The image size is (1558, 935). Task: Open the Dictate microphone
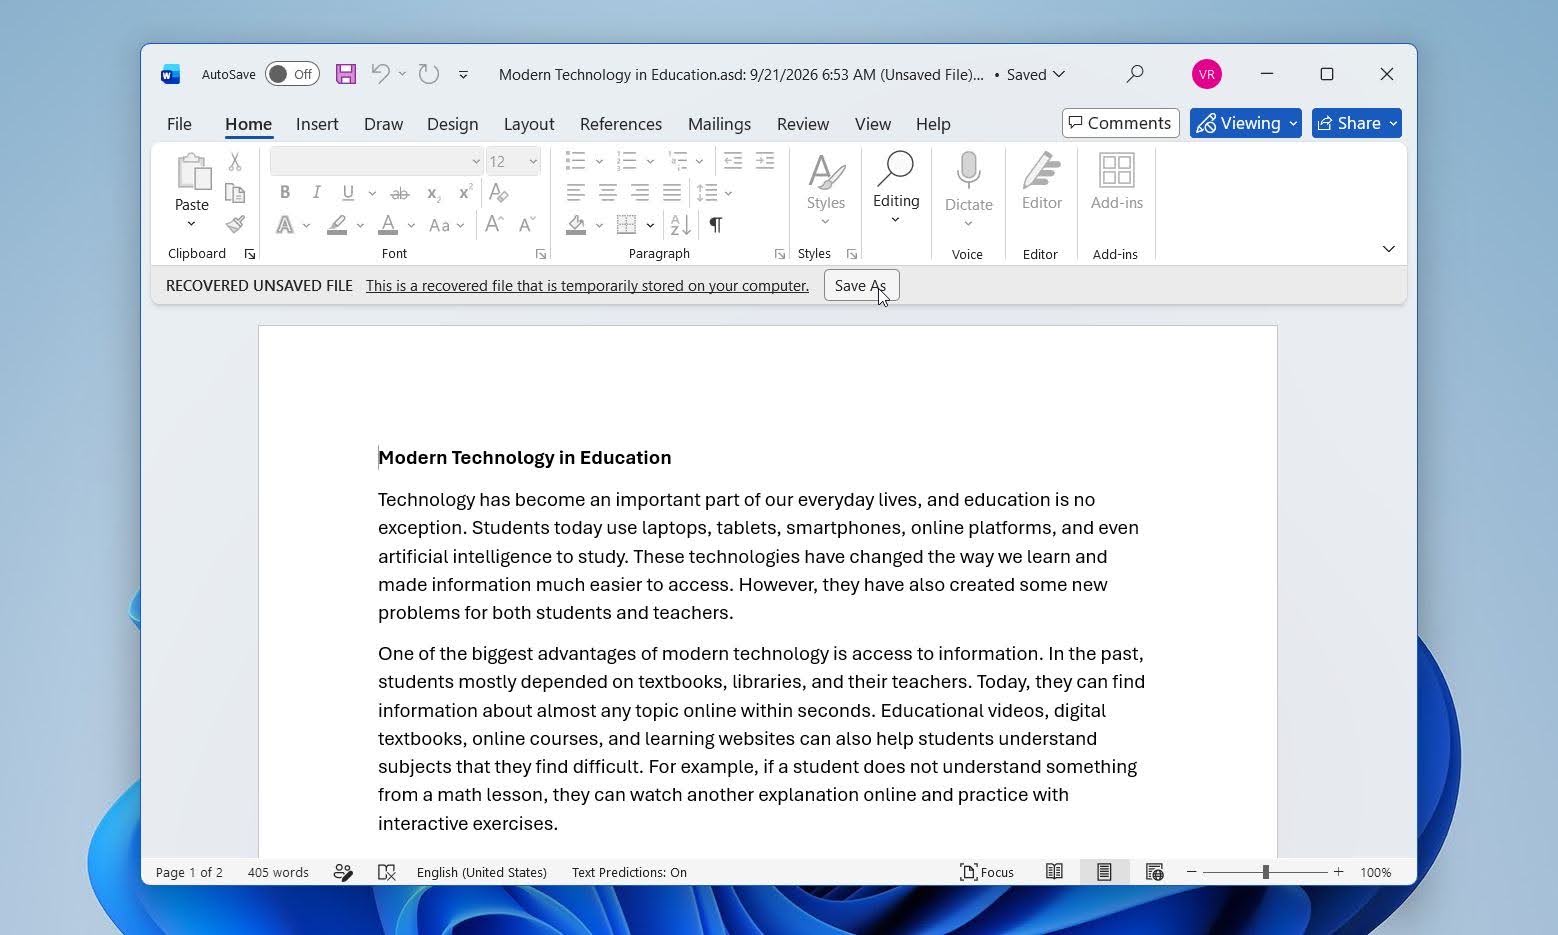(968, 170)
